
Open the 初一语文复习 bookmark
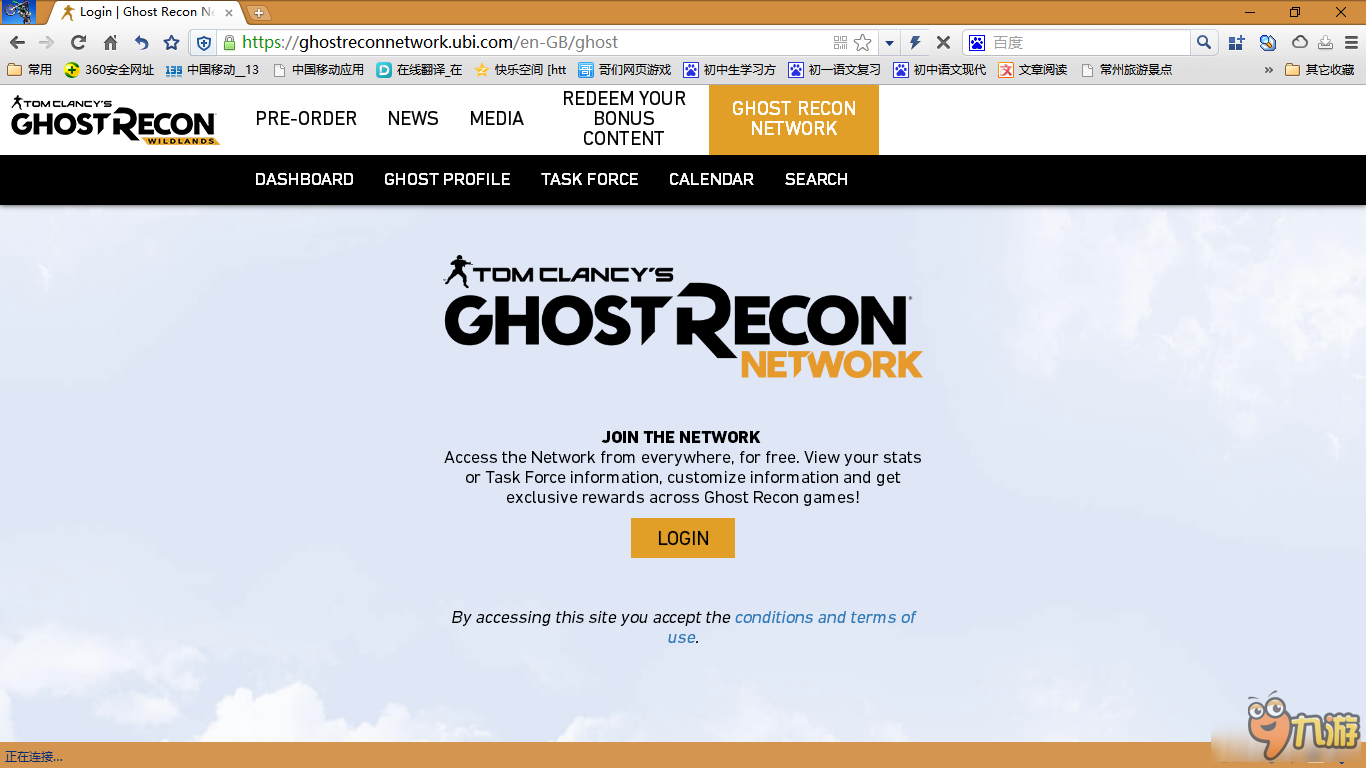click(x=834, y=70)
